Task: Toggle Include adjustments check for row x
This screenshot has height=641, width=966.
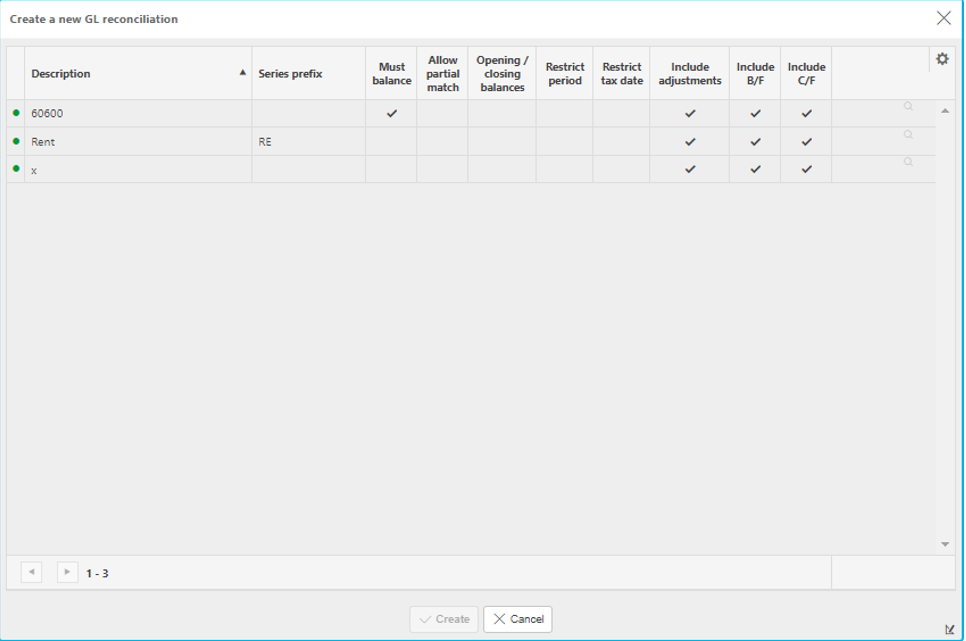Action: pyautogui.click(x=690, y=169)
